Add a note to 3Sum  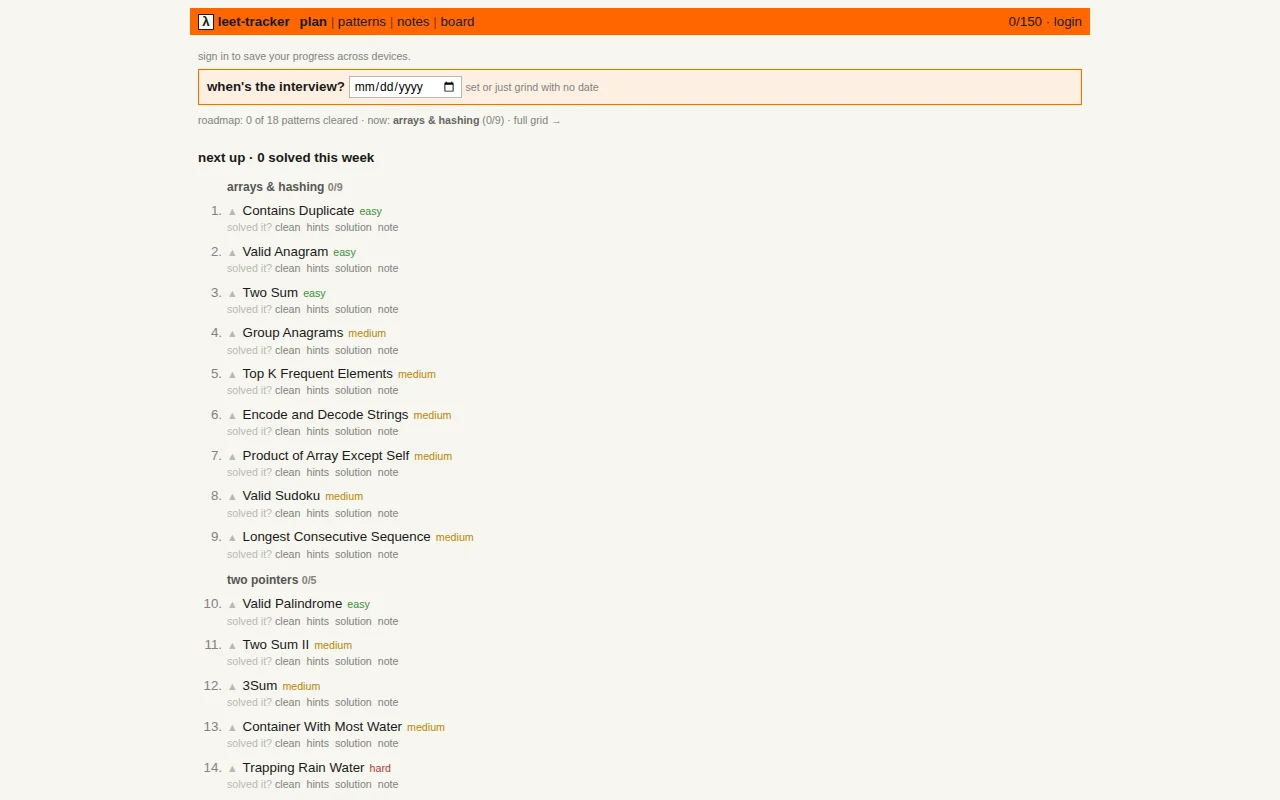pos(388,703)
